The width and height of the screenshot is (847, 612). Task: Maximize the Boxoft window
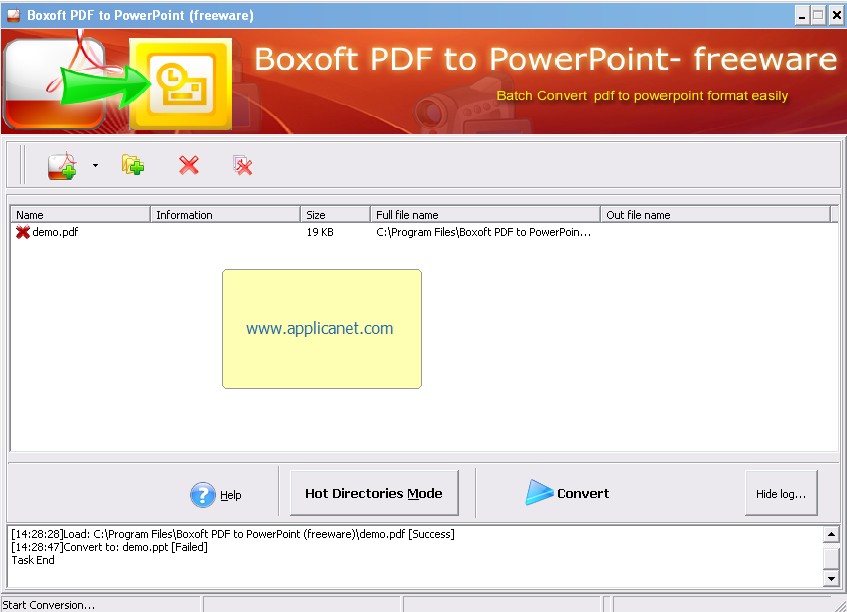(818, 16)
